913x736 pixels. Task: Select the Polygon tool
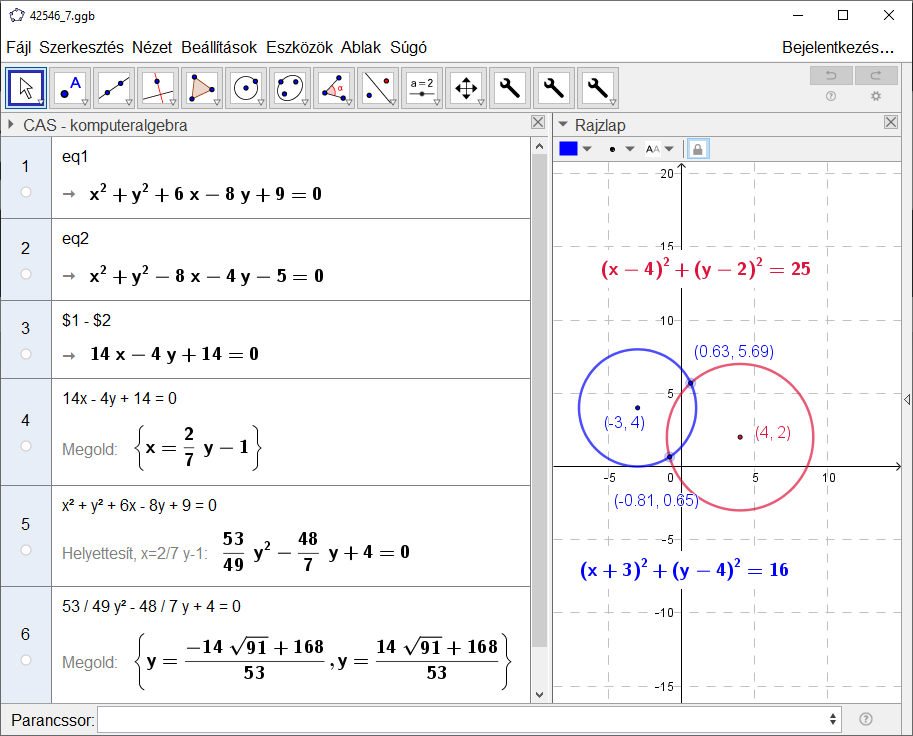tap(202, 88)
